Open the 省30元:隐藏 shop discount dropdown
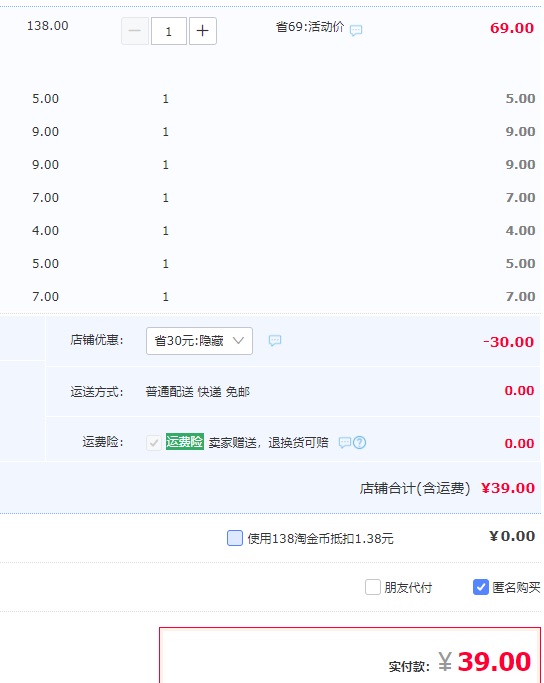Screen dimensions: 544x683 click(199, 341)
